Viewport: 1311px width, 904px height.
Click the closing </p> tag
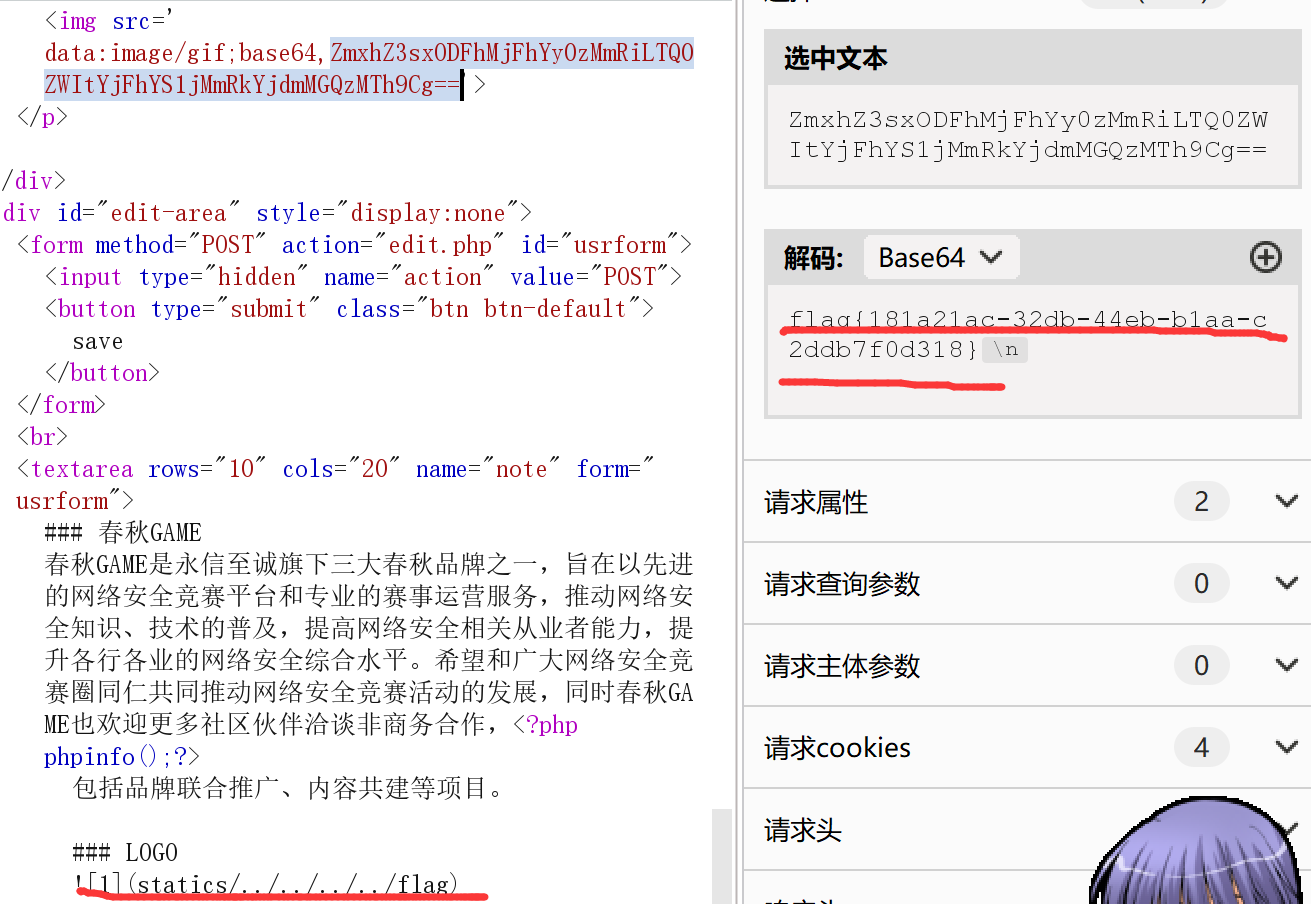(x=43, y=117)
